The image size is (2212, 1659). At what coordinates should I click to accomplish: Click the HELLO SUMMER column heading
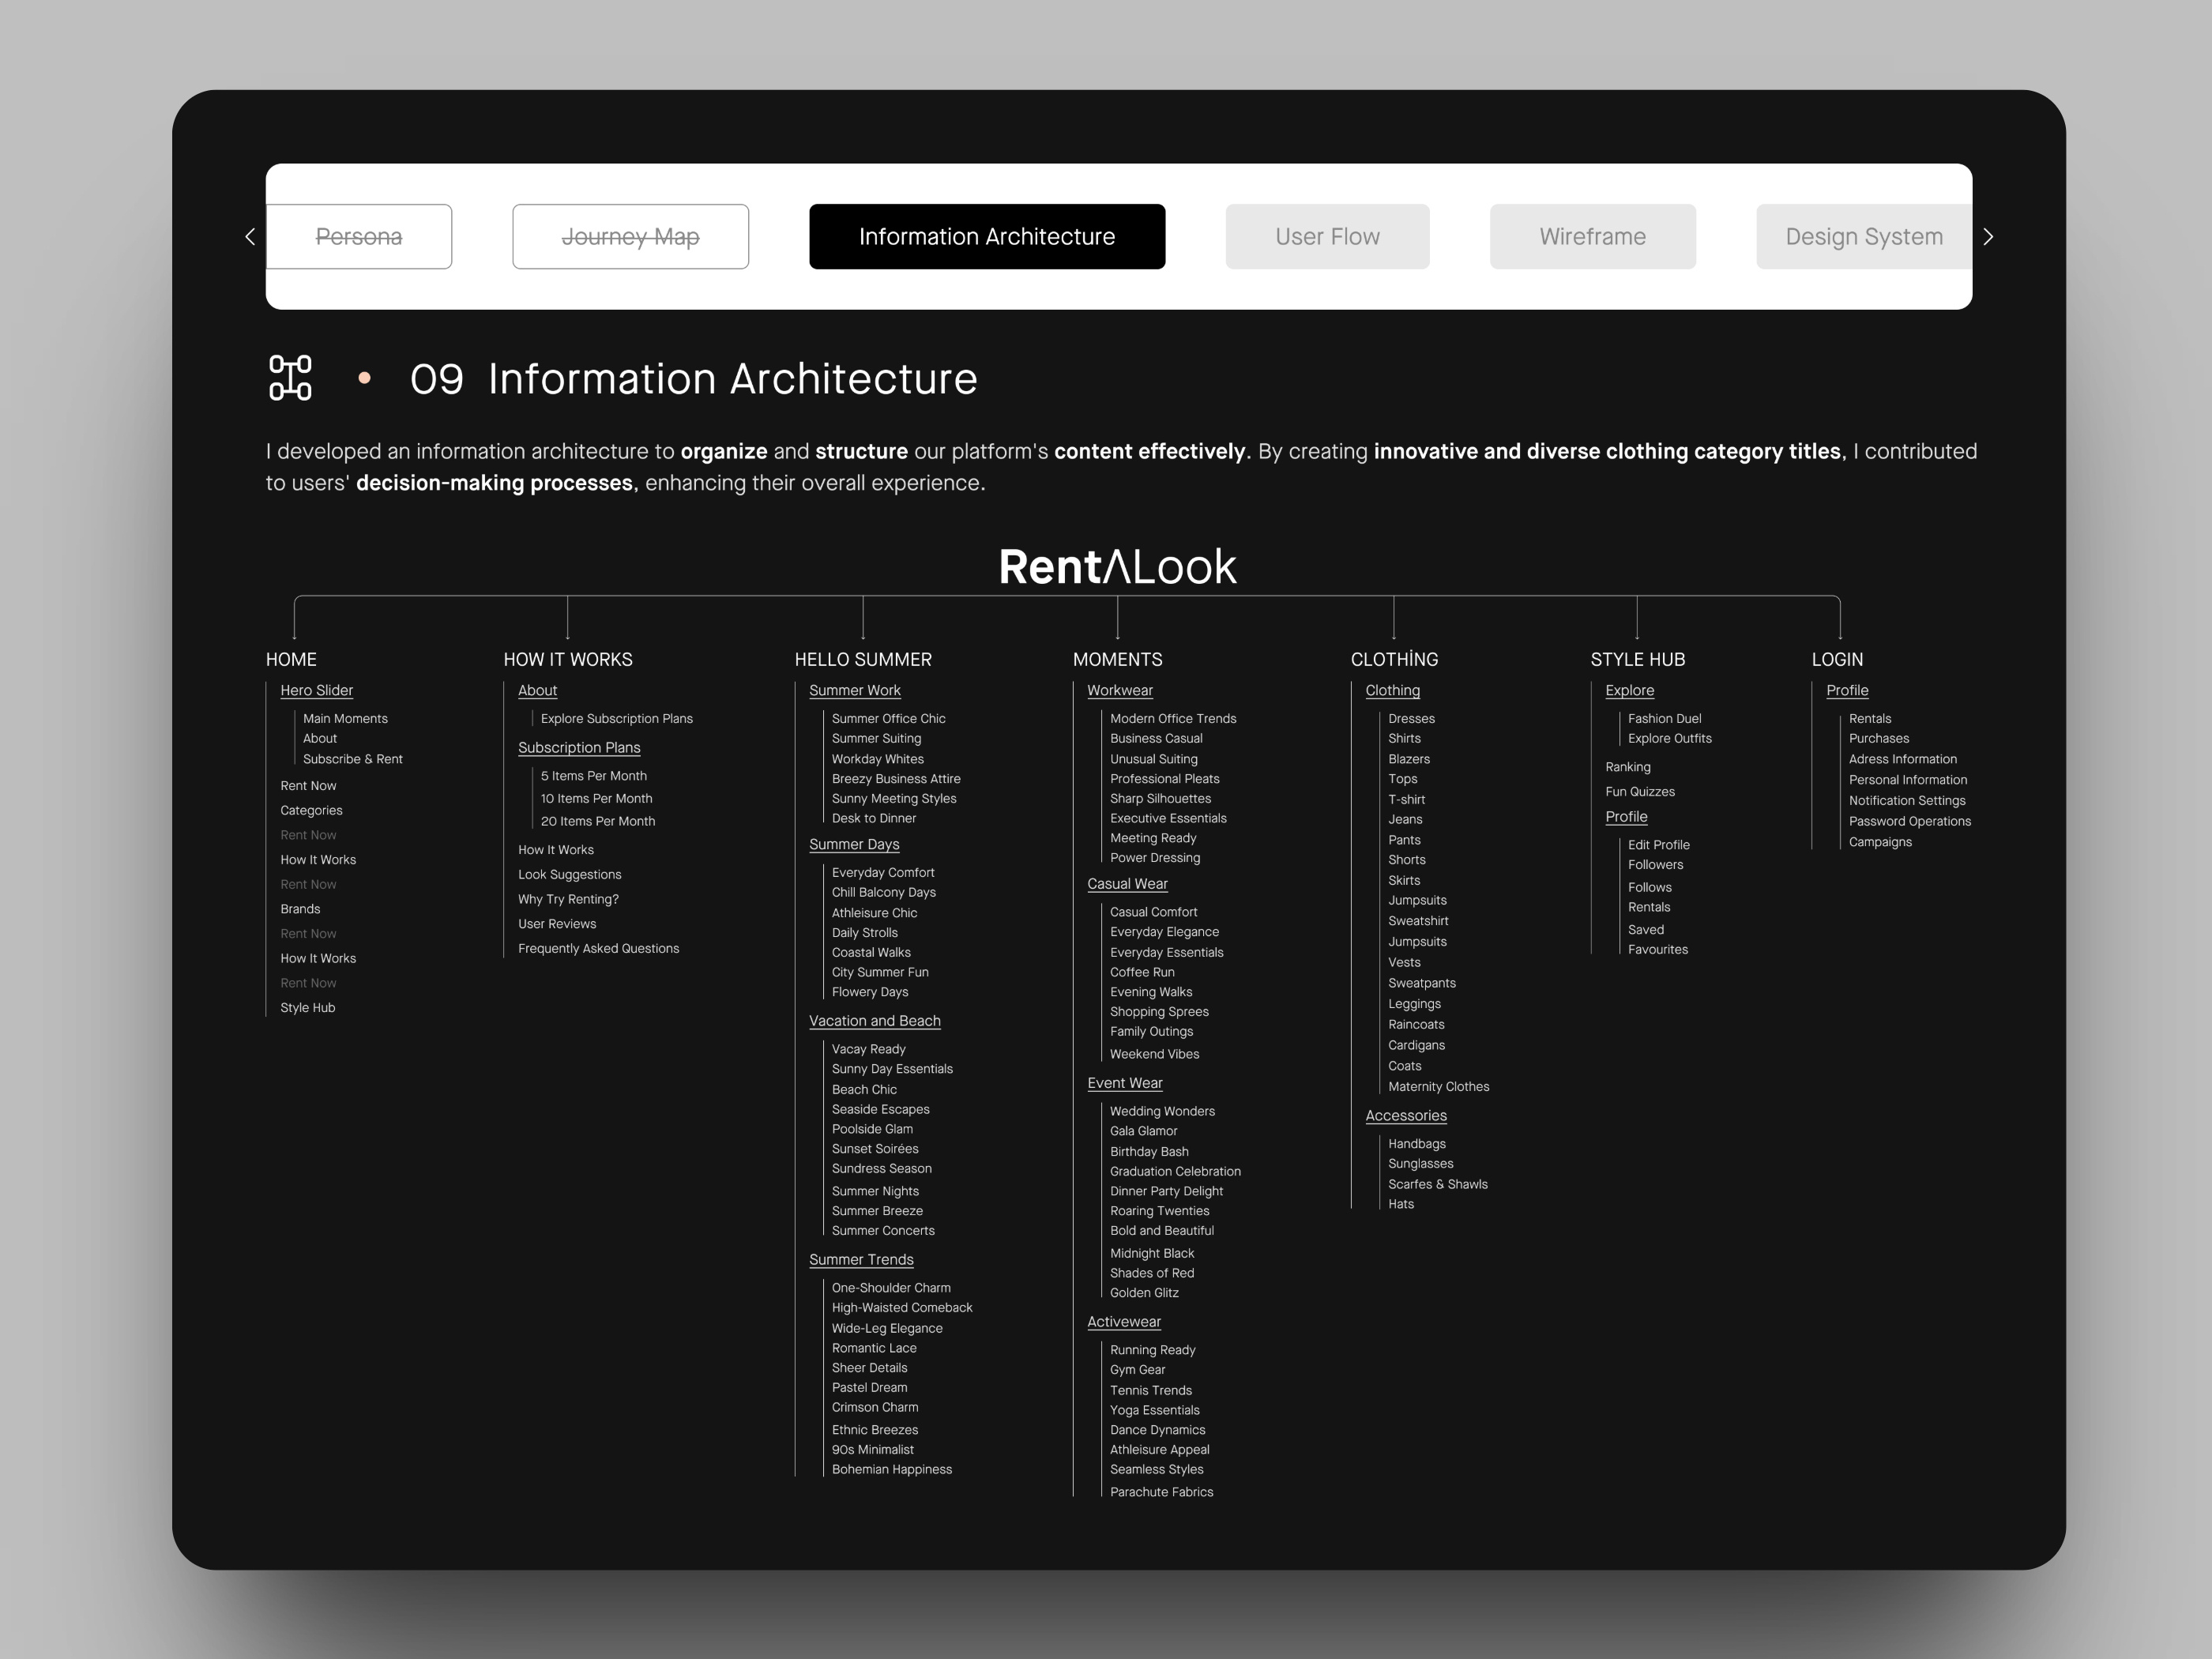point(863,660)
